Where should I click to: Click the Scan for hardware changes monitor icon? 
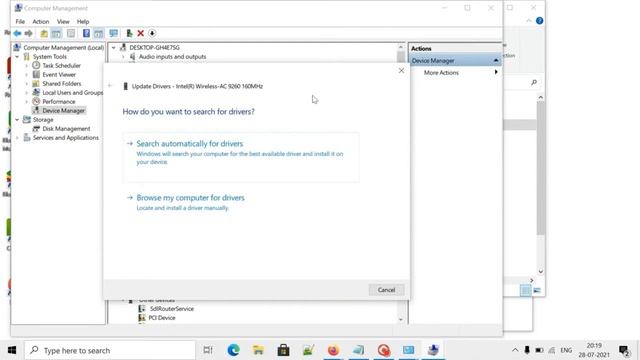click(113, 33)
